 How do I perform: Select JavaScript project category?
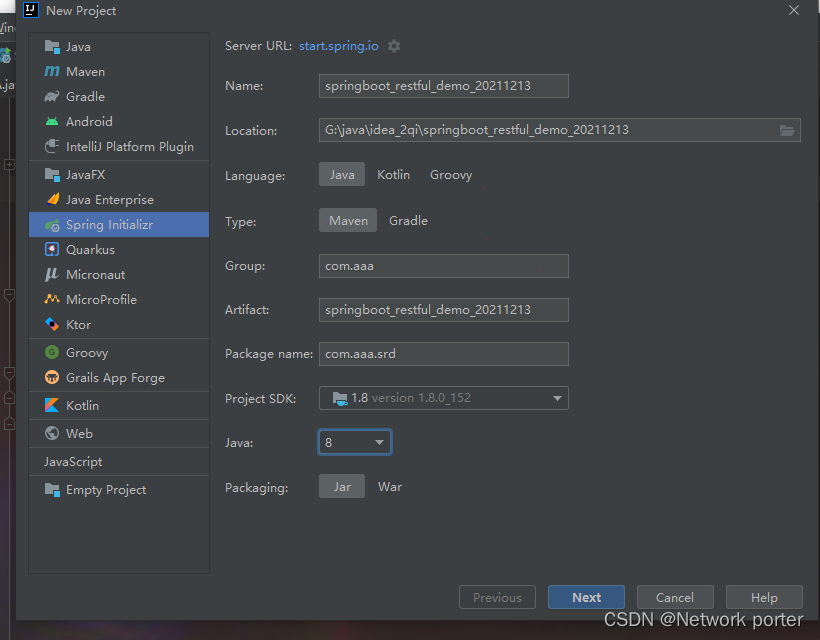[119, 462]
